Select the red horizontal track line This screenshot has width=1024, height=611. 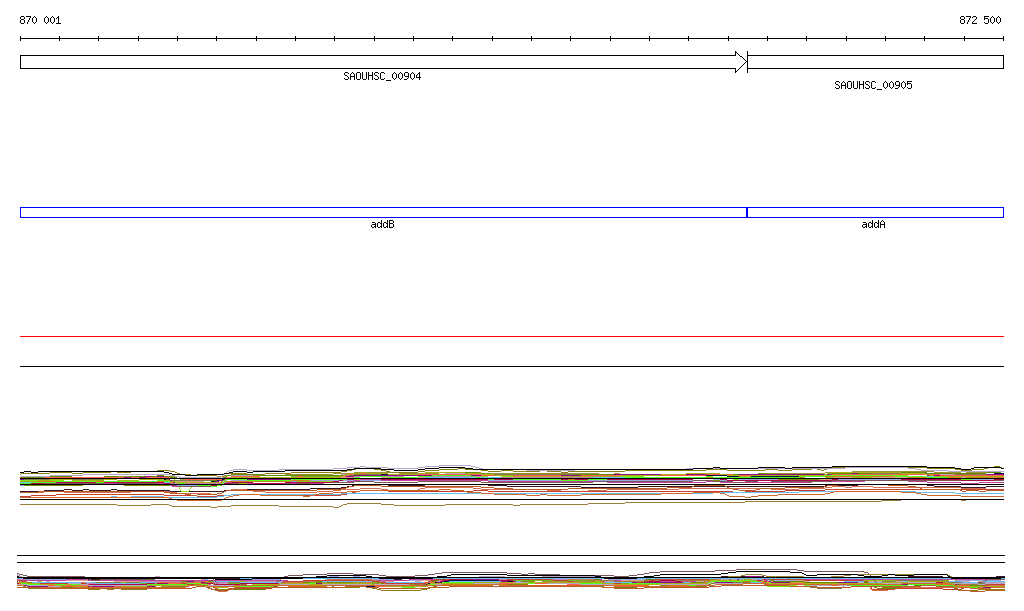coord(512,337)
